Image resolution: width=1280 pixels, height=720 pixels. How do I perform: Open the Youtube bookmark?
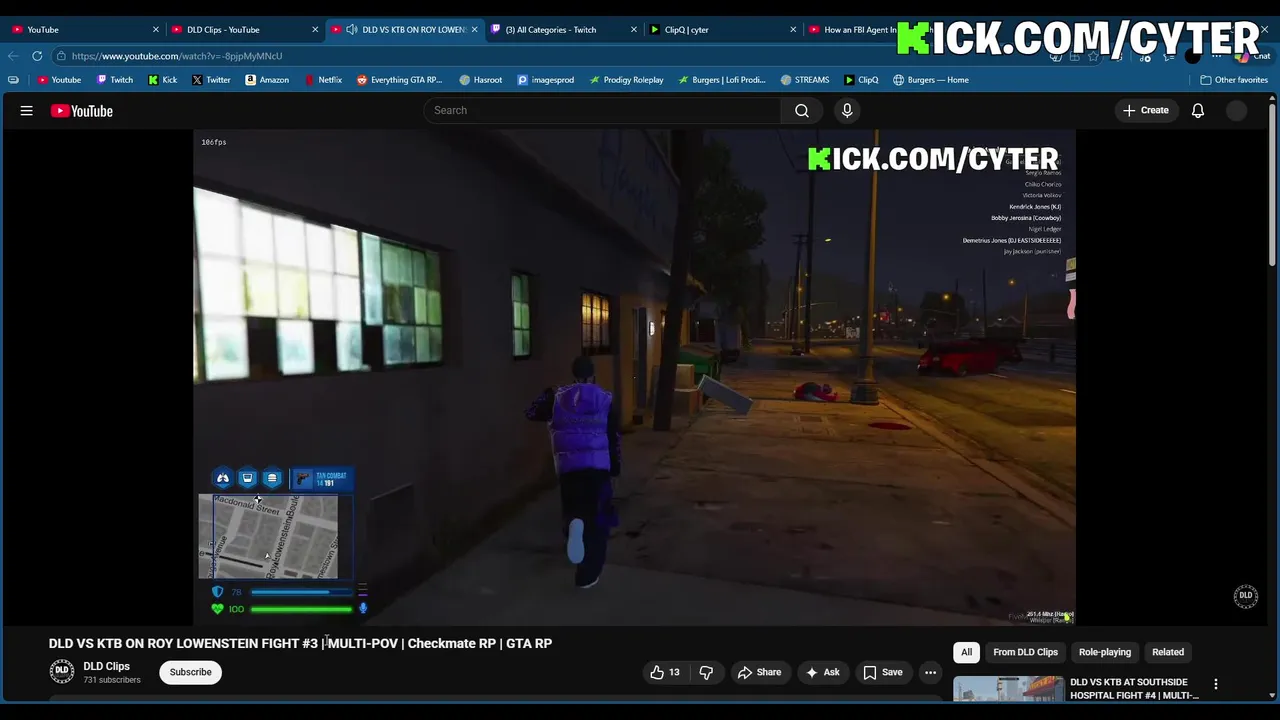pyautogui.click(x=59, y=80)
